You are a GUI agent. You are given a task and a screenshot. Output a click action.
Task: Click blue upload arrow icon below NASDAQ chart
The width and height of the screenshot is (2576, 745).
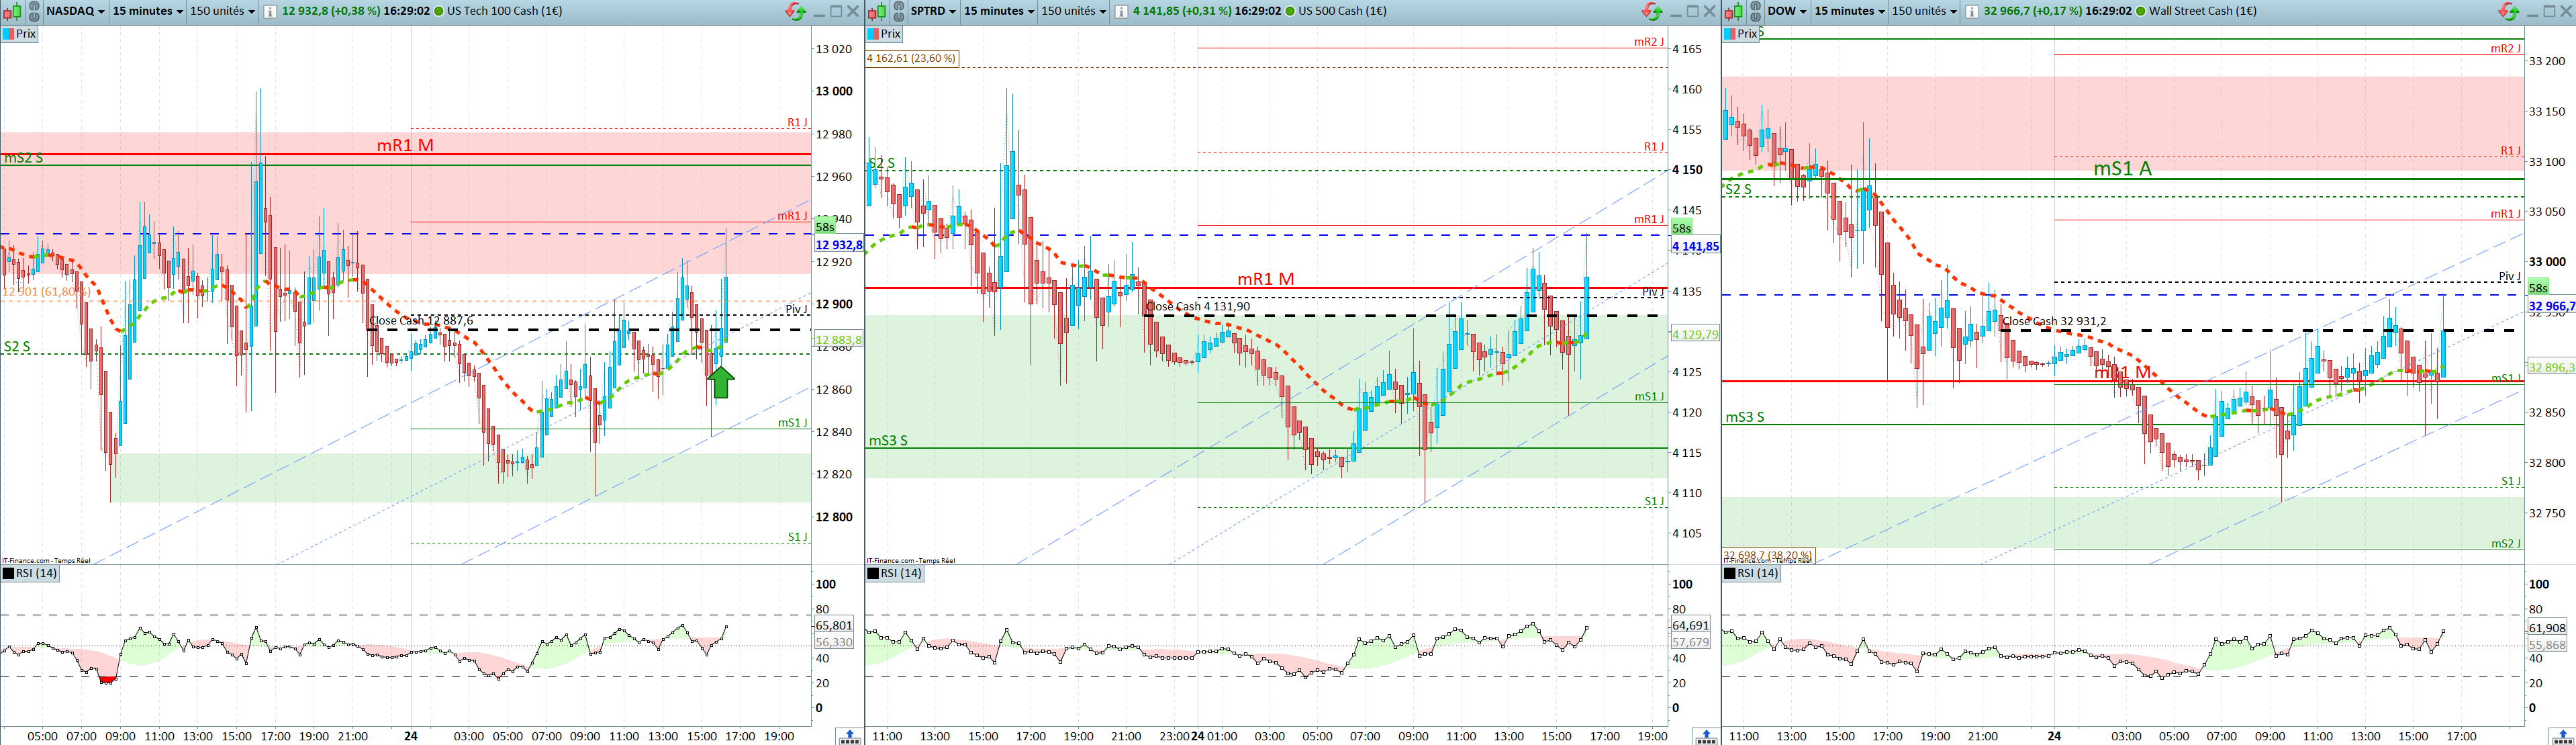coord(849,736)
